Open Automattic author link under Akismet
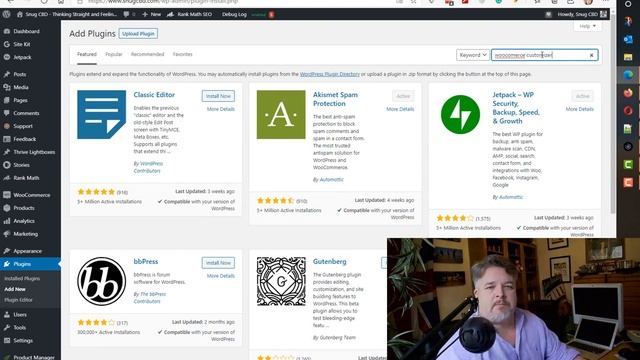 [x=331, y=180]
